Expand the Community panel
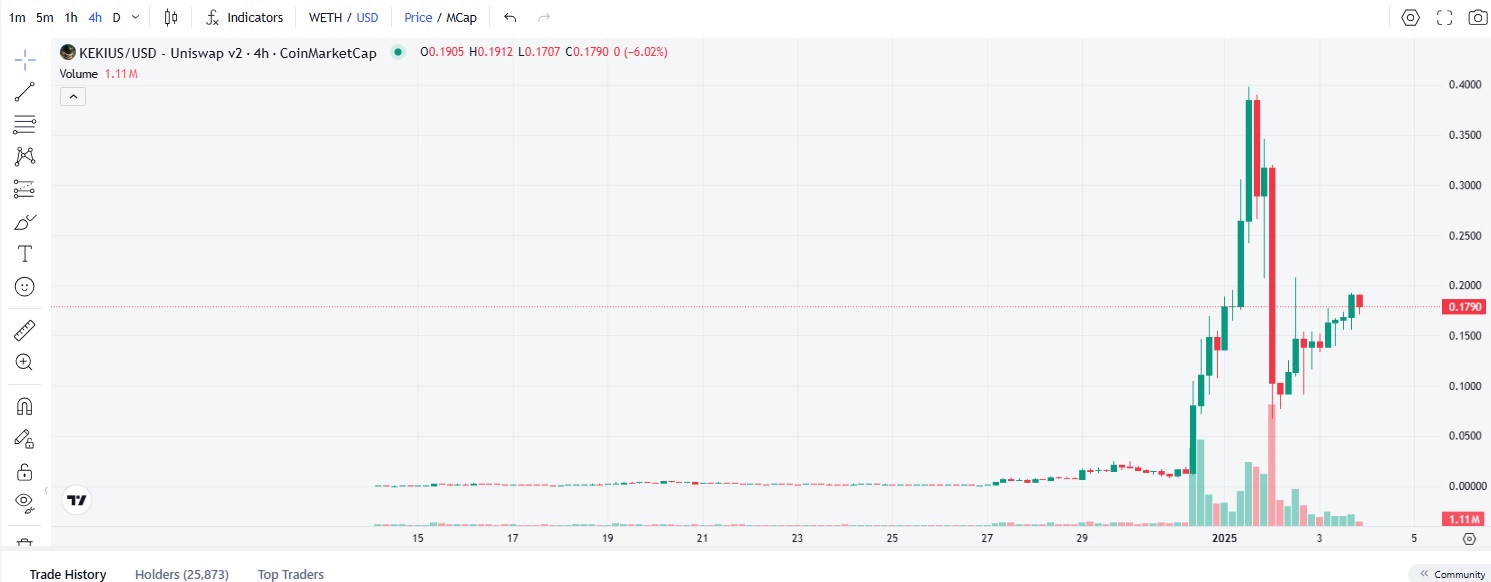Image resolution: width=1491 pixels, height=582 pixels. tap(1449, 574)
